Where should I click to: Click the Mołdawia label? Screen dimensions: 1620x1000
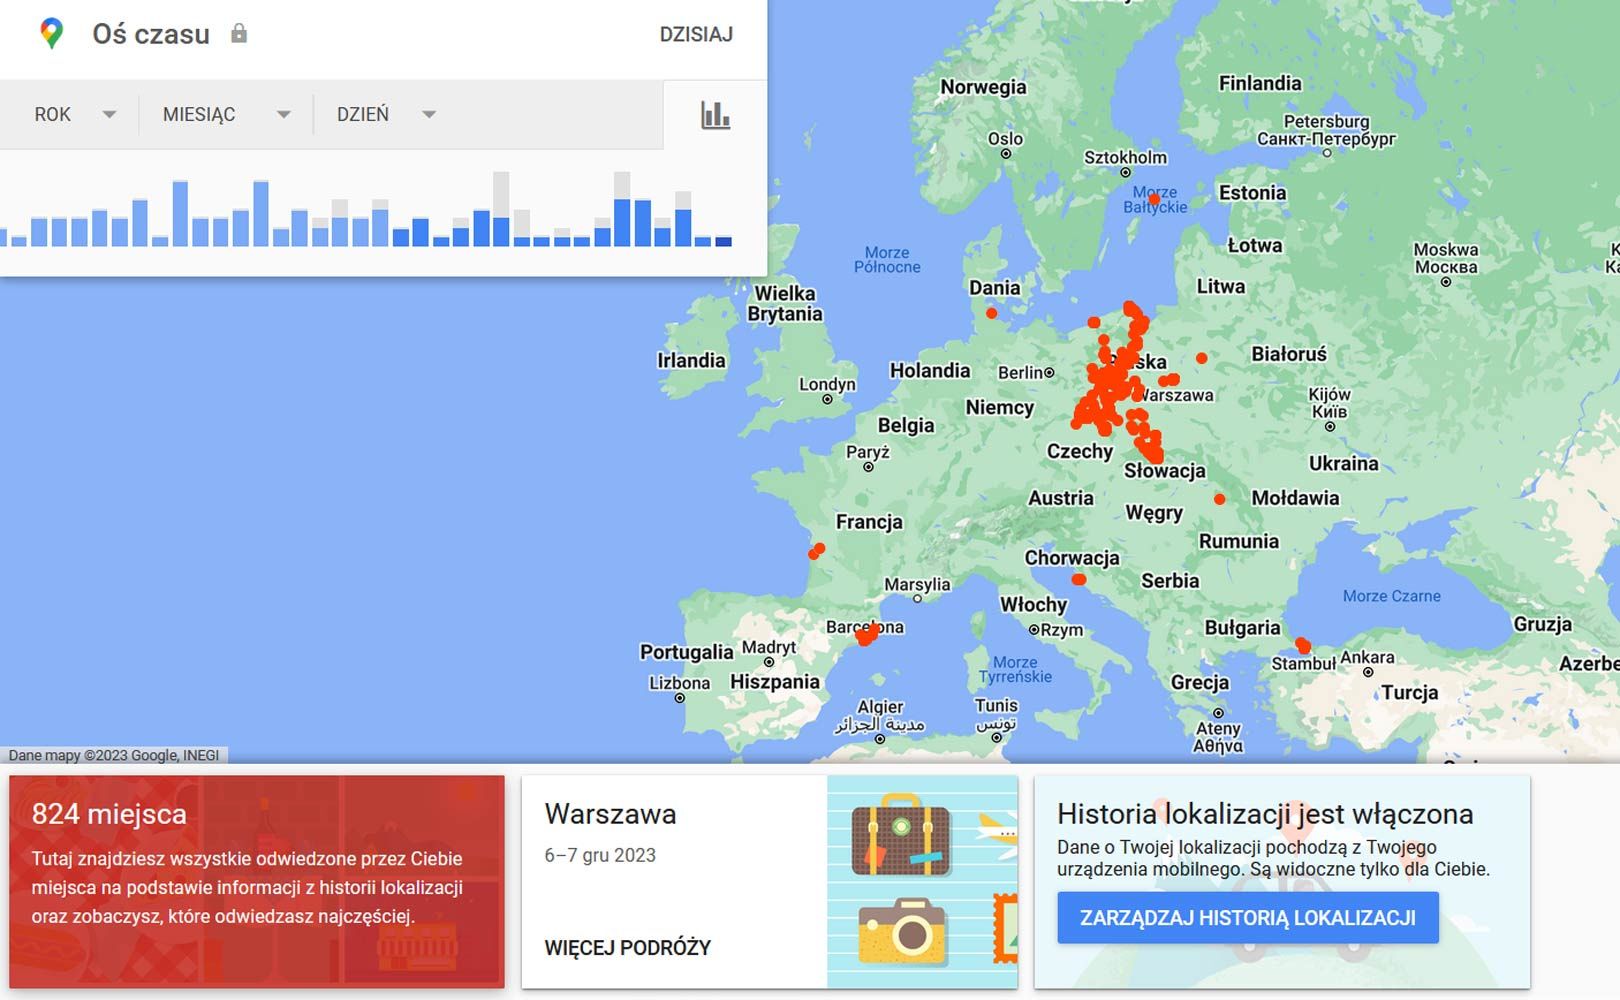click(1295, 498)
